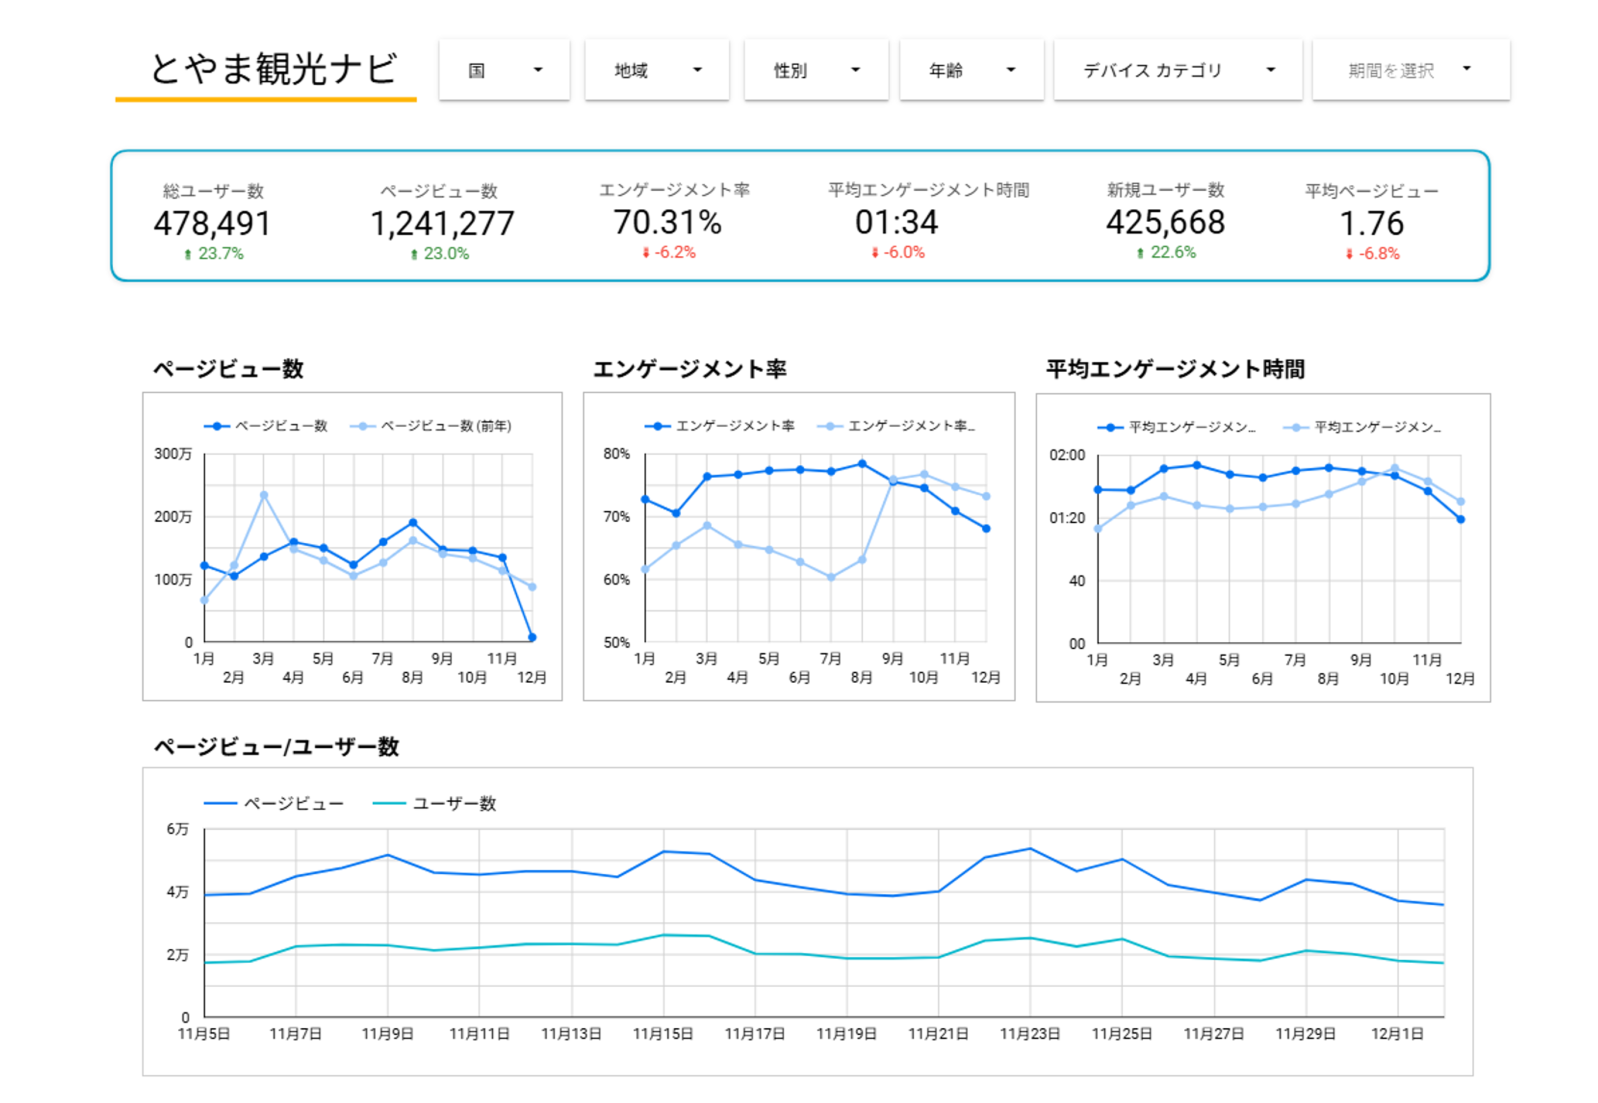This screenshot has height=1103, width=1598.
Task: Click the red down arrow beside -6.2%
Action: pos(646,253)
